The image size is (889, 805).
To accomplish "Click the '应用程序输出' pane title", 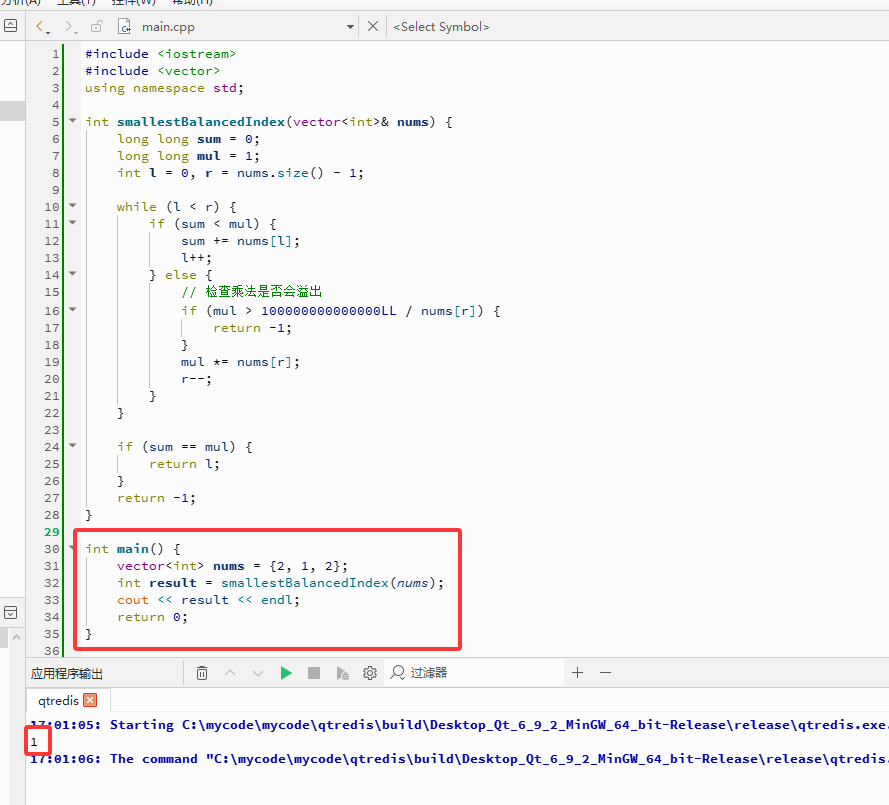I will click(67, 673).
